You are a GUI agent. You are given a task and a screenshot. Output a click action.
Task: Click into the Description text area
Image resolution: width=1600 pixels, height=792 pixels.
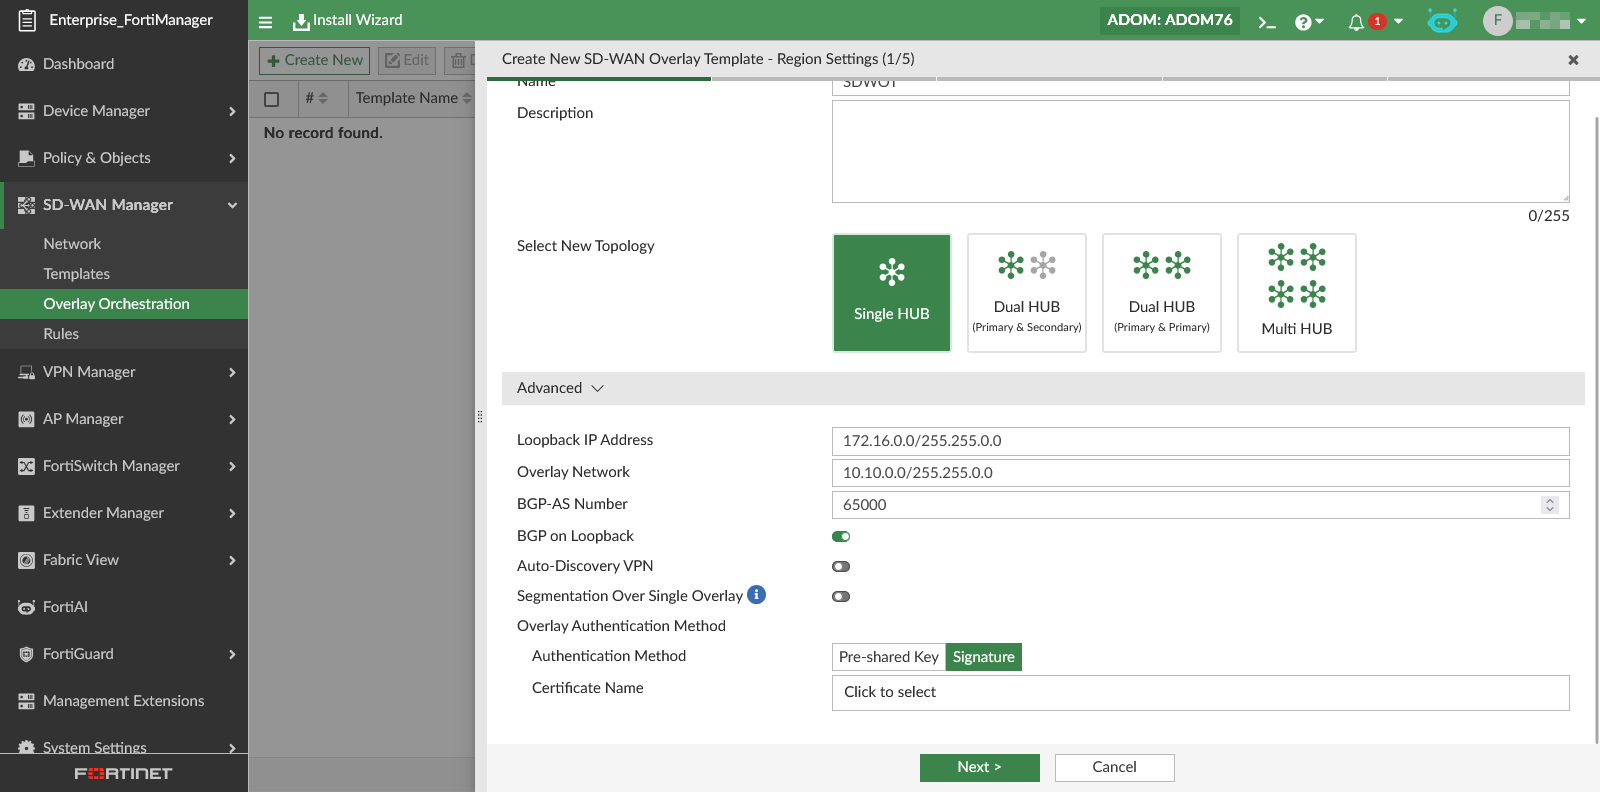(x=1200, y=152)
